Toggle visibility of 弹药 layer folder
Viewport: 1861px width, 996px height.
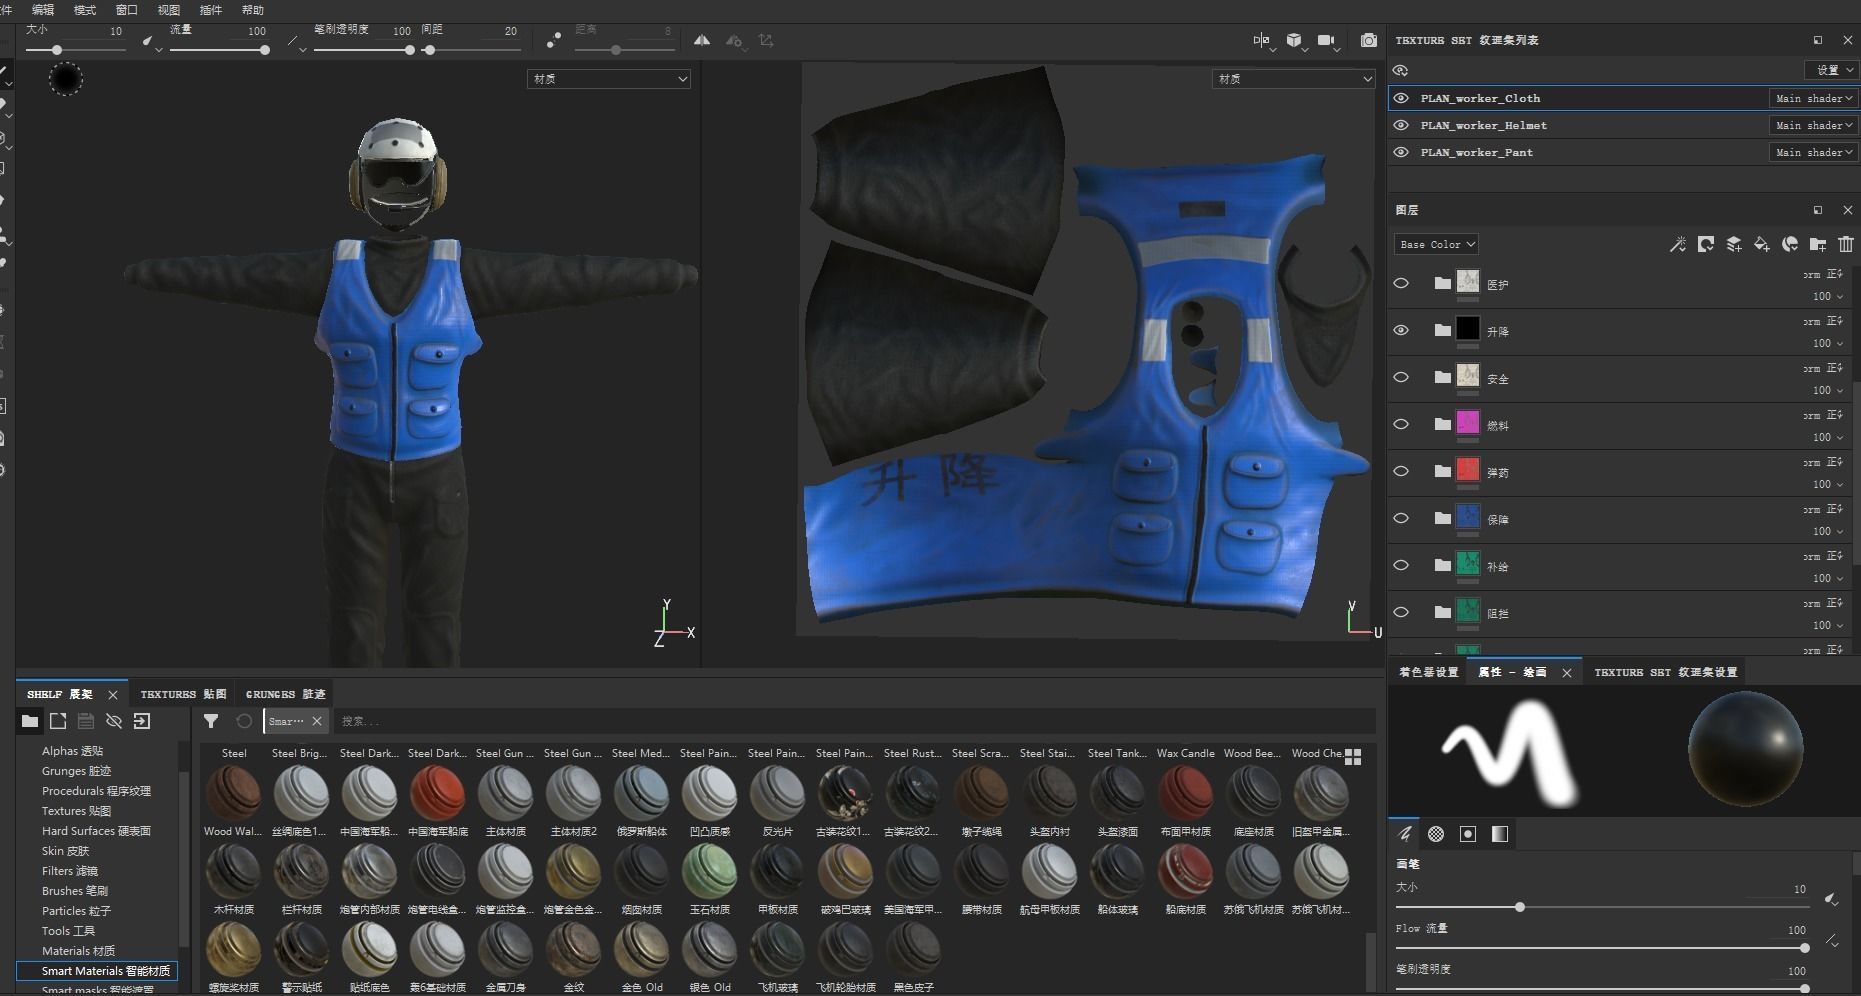(x=1401, y=471)
